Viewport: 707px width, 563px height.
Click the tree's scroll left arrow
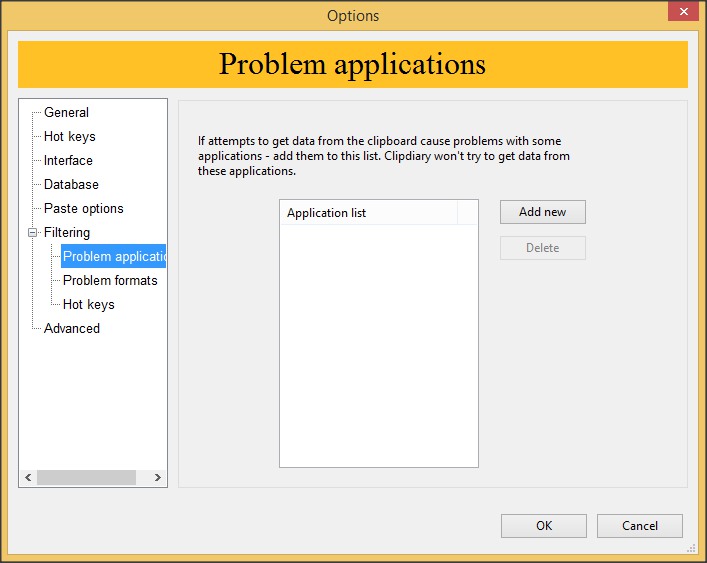point(28,478)
